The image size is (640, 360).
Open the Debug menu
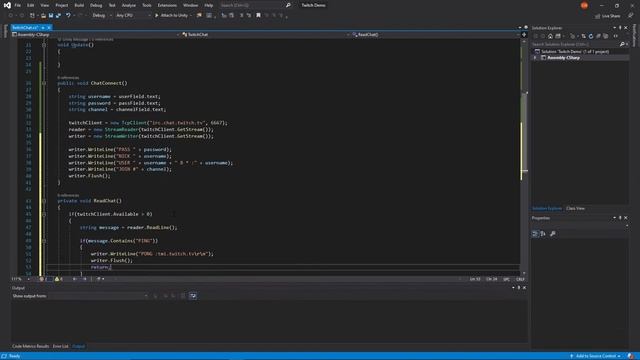point(96,5)
